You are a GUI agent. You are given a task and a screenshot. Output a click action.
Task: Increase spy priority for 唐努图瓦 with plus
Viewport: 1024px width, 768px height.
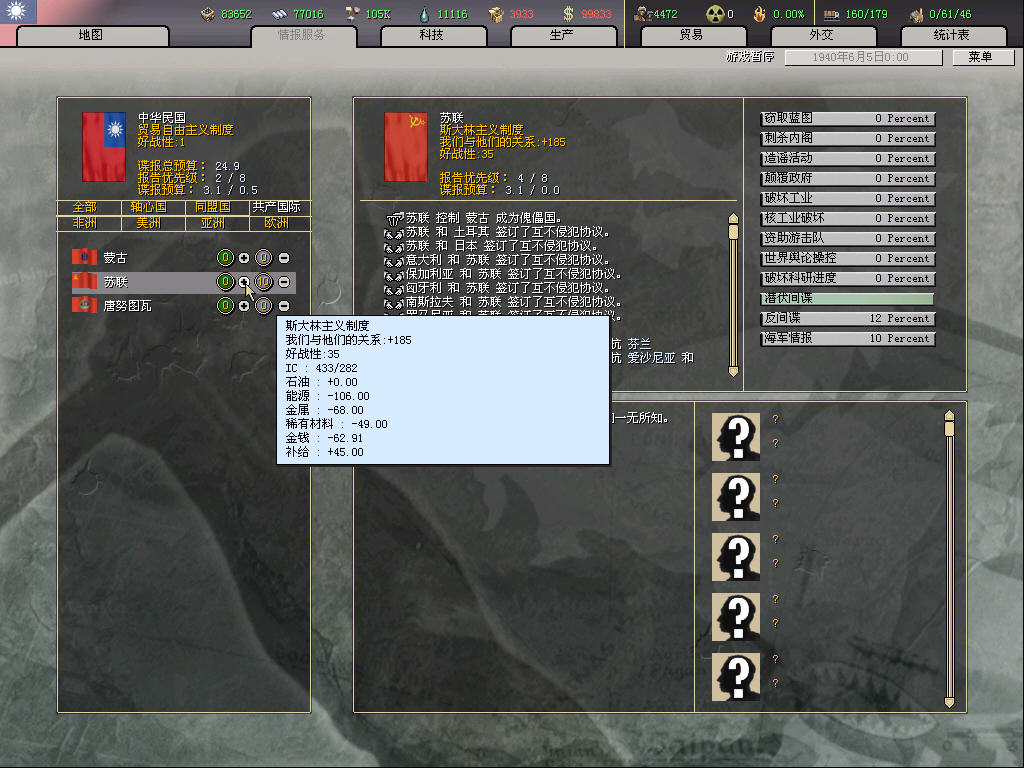point(244,306)
